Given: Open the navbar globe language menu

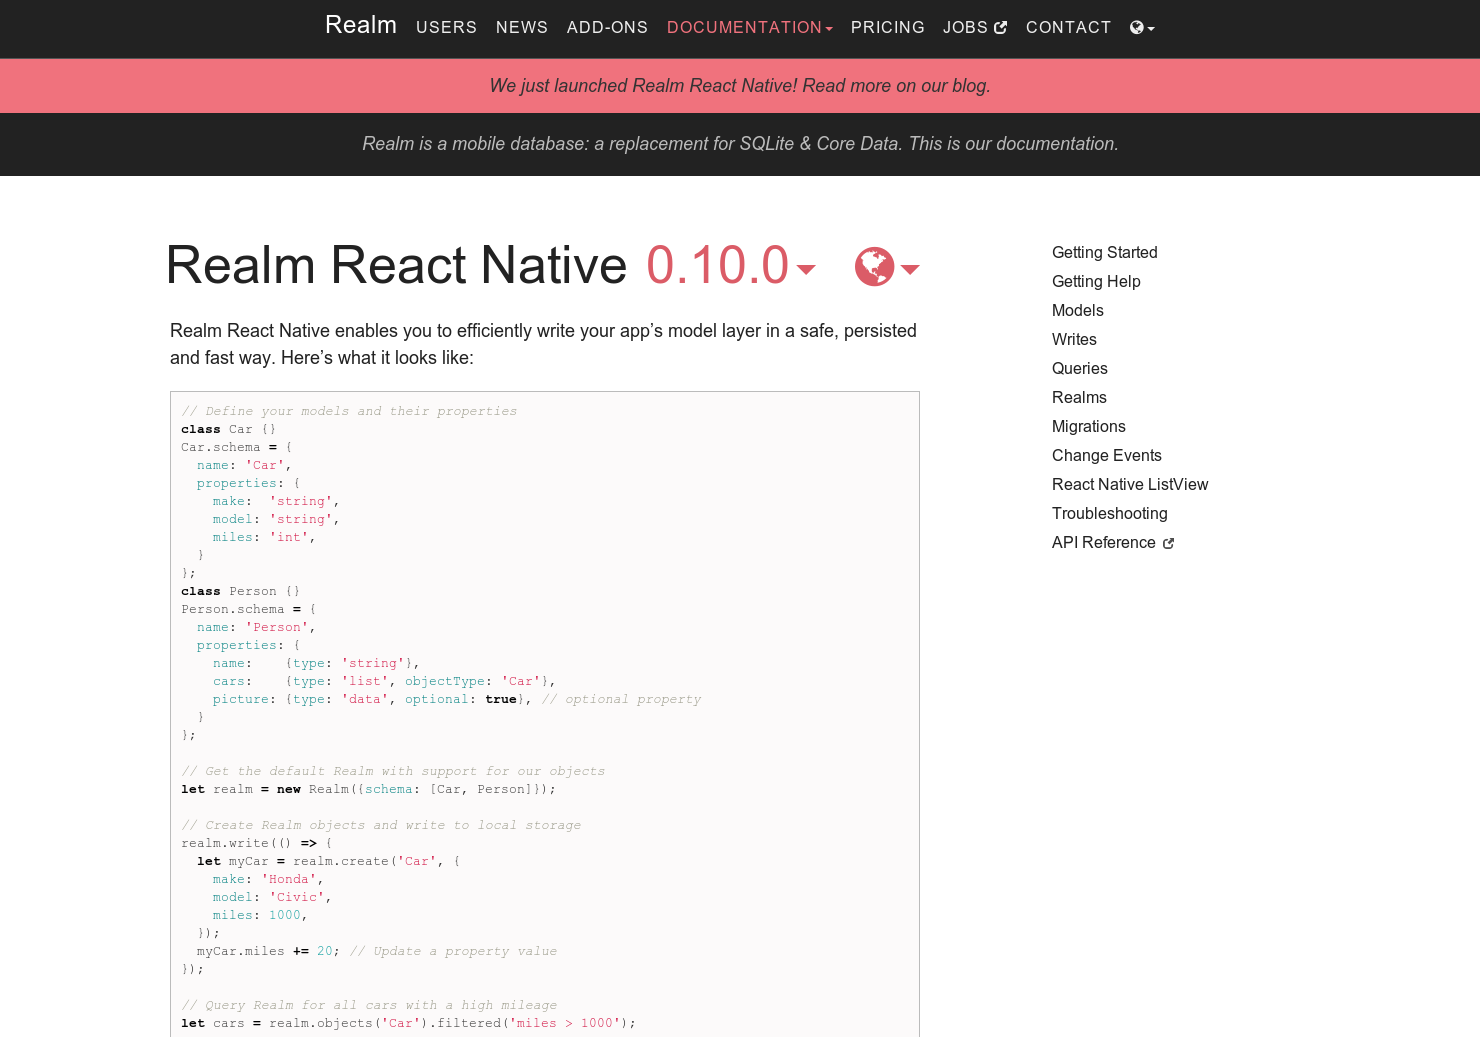Looking at the screenshot, I should (x=1142, y=28).
